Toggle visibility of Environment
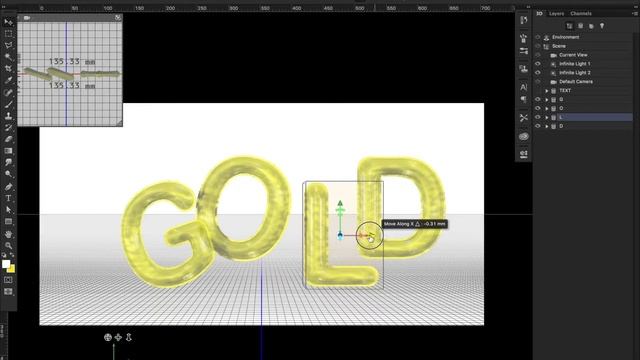Viewport: 640px width, 360px height. pos(538,37)
